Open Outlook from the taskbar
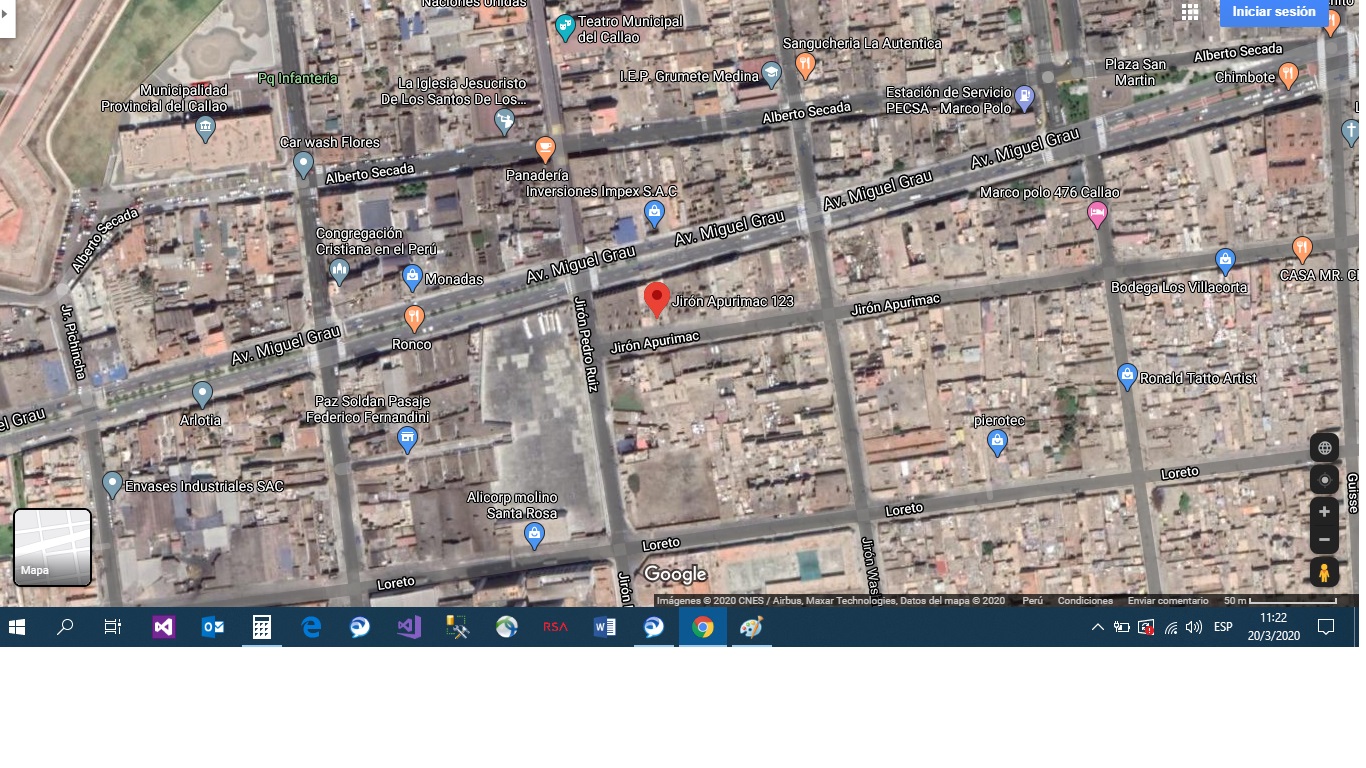This screenshot has width=1366, height=768. pos(213,627)
